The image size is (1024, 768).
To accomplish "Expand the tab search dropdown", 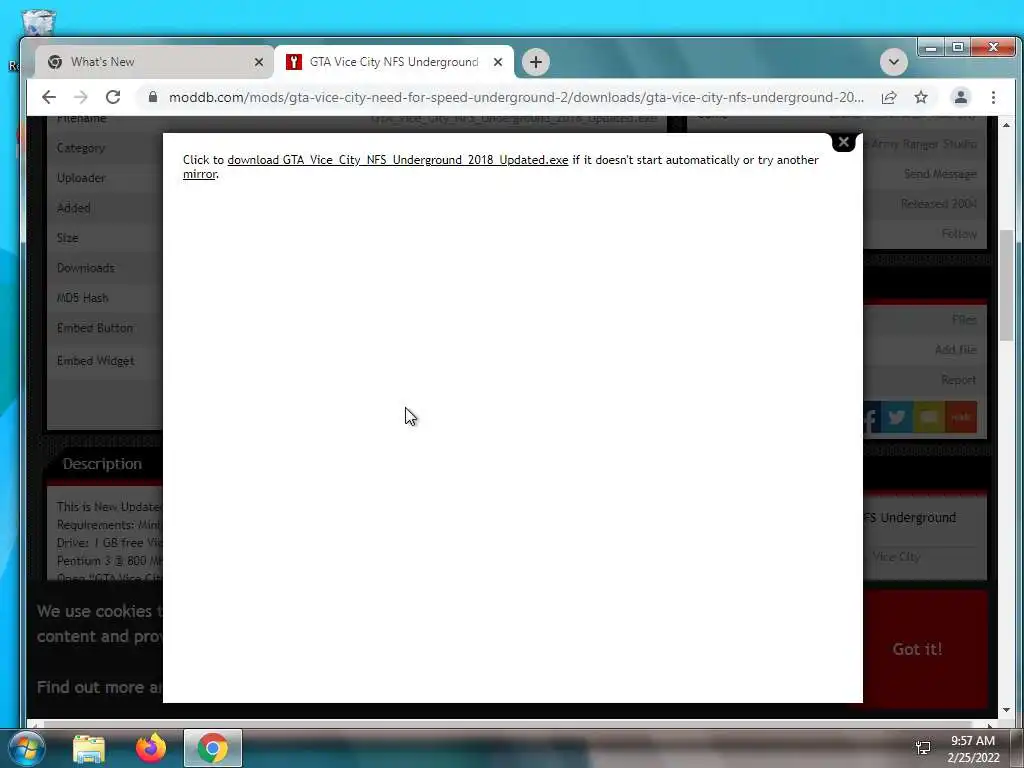I will pos(893,62).
